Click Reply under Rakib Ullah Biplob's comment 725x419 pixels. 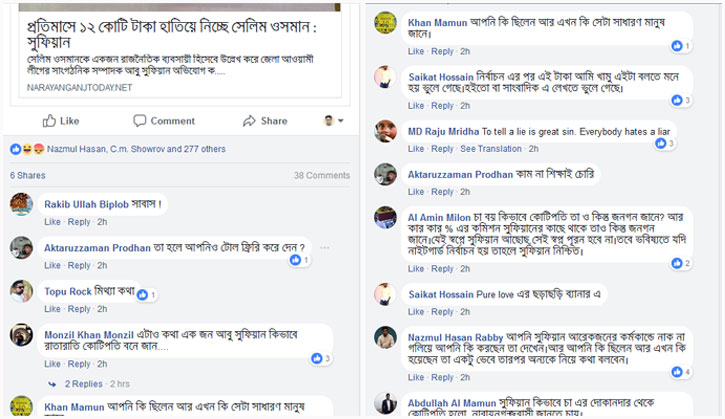click(79, 222)
